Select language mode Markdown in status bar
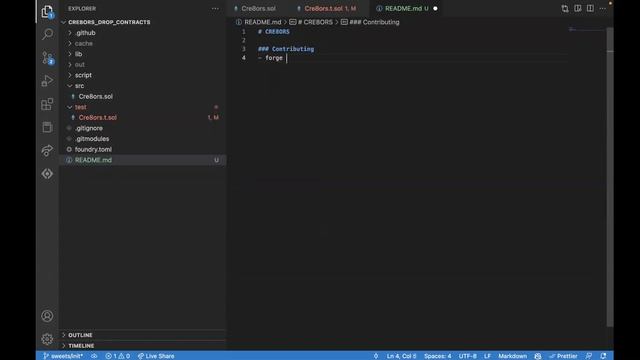 click(x=512, y=356)
